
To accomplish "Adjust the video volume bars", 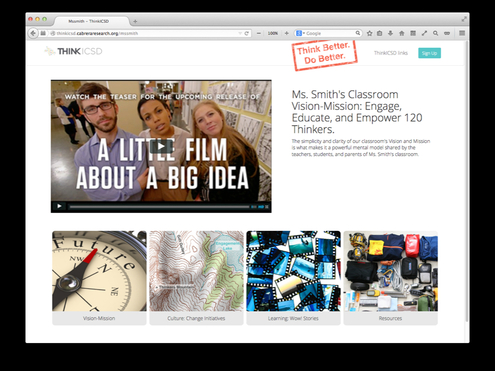I will click(x=254, y=207).
